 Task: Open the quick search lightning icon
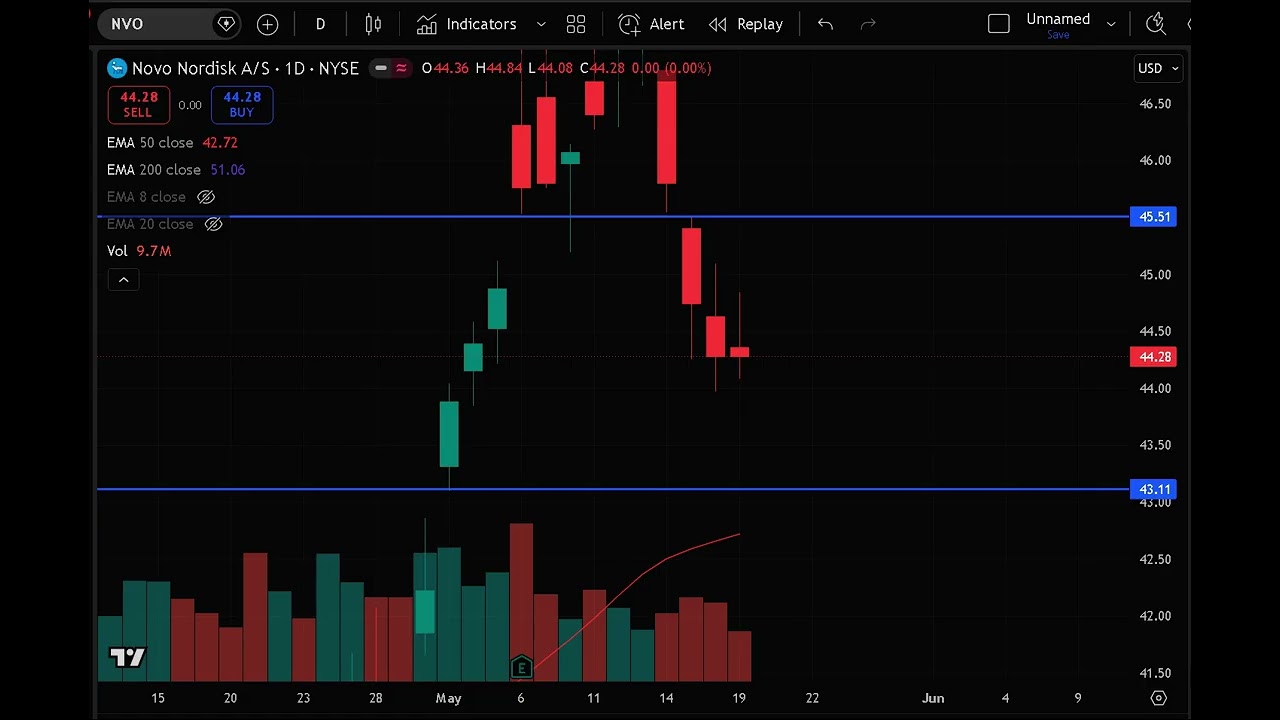tap(1156, 24)
